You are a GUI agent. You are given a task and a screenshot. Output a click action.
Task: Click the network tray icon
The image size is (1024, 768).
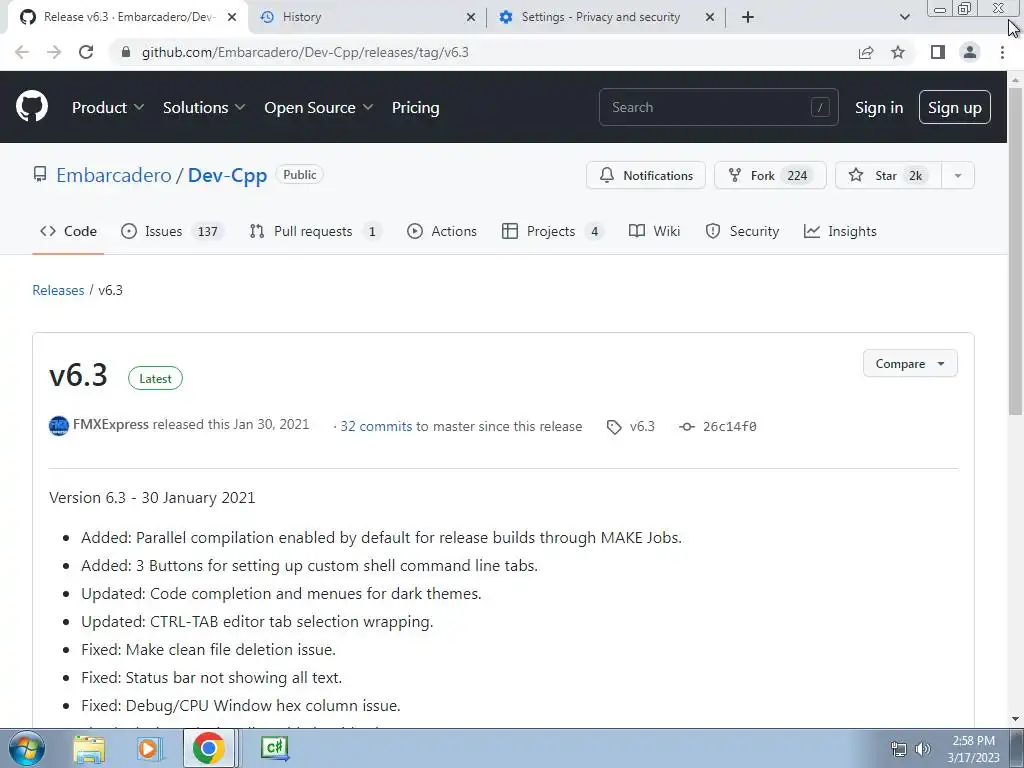[899, 749]
